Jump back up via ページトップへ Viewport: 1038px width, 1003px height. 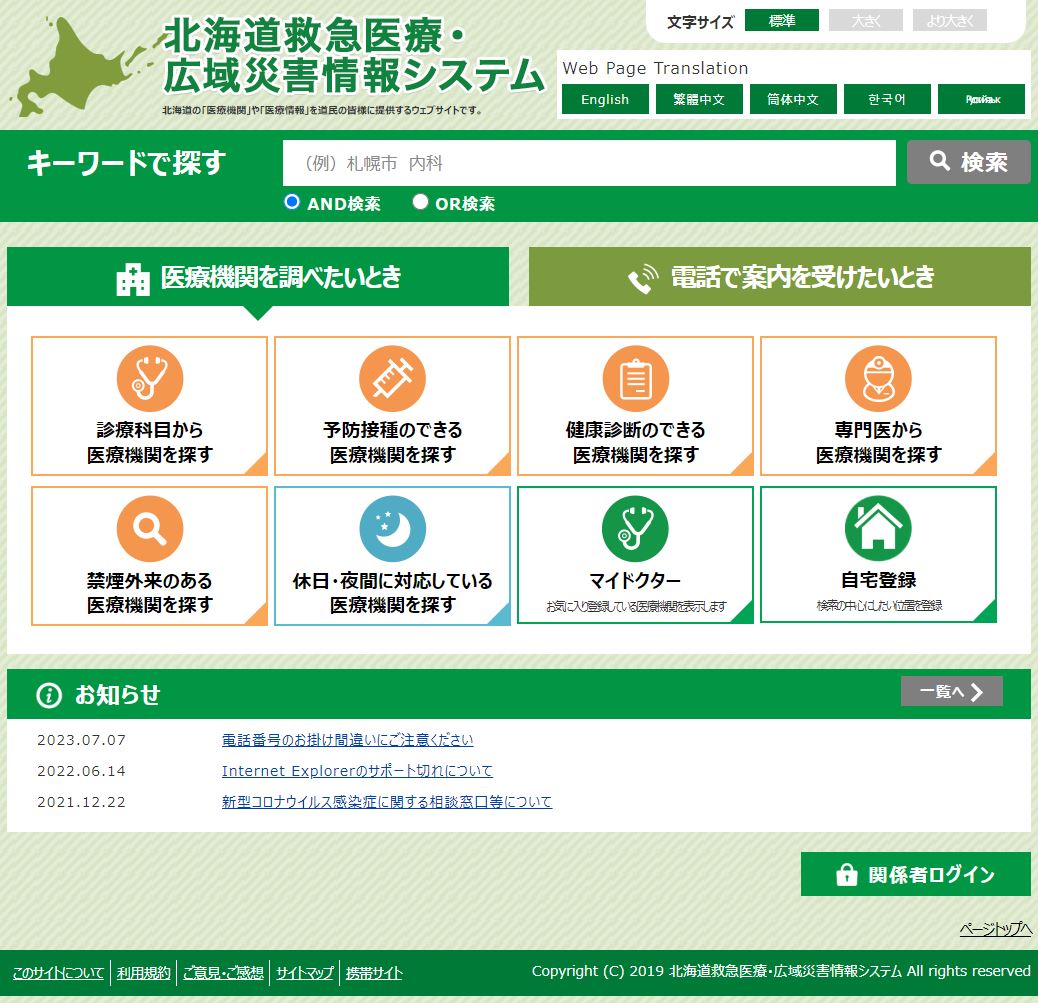(x=995, y=929)
